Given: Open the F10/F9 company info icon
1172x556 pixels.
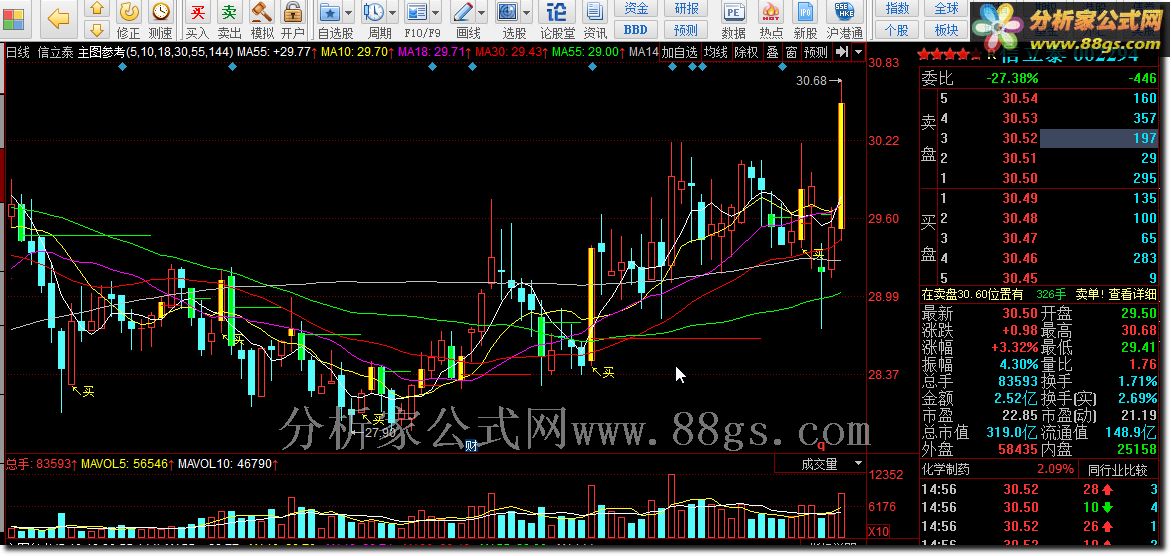Looking at the screenshot, I should 418,13.
